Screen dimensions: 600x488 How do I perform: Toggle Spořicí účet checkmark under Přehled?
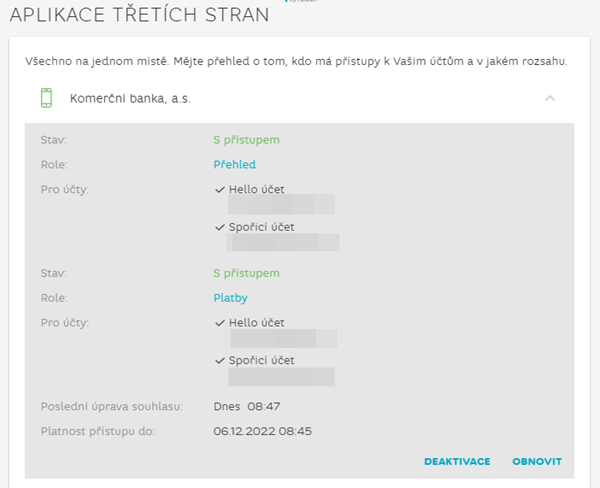pyautogui.click(x=220, y=227)
